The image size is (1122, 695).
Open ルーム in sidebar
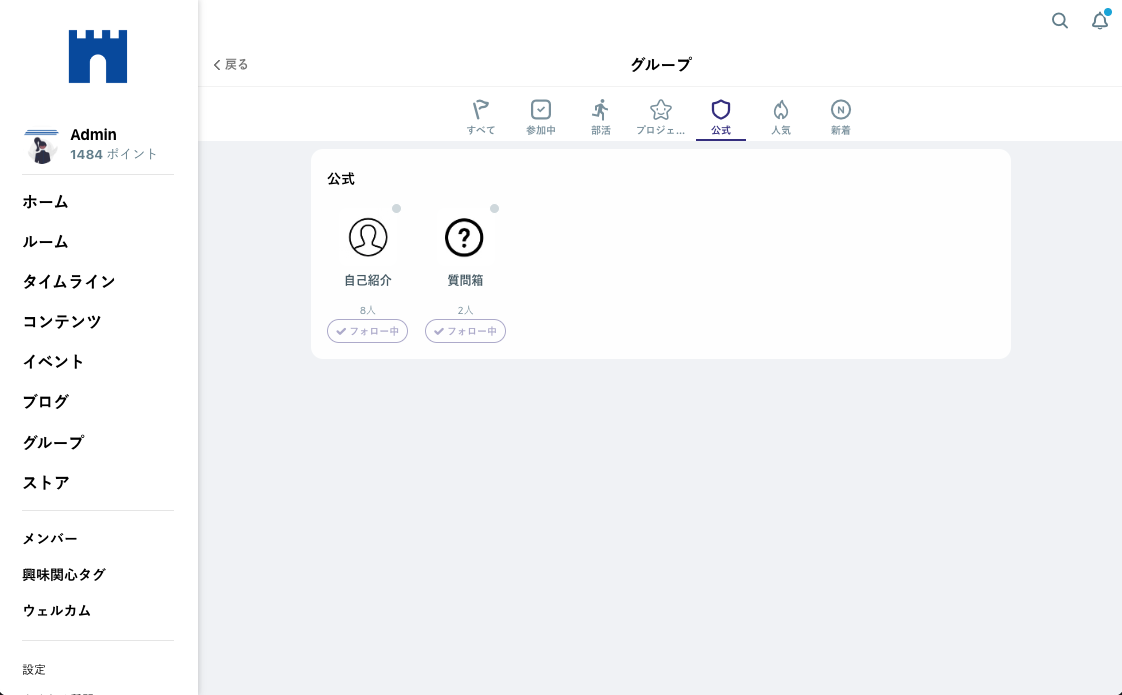[x=45, y=242]
